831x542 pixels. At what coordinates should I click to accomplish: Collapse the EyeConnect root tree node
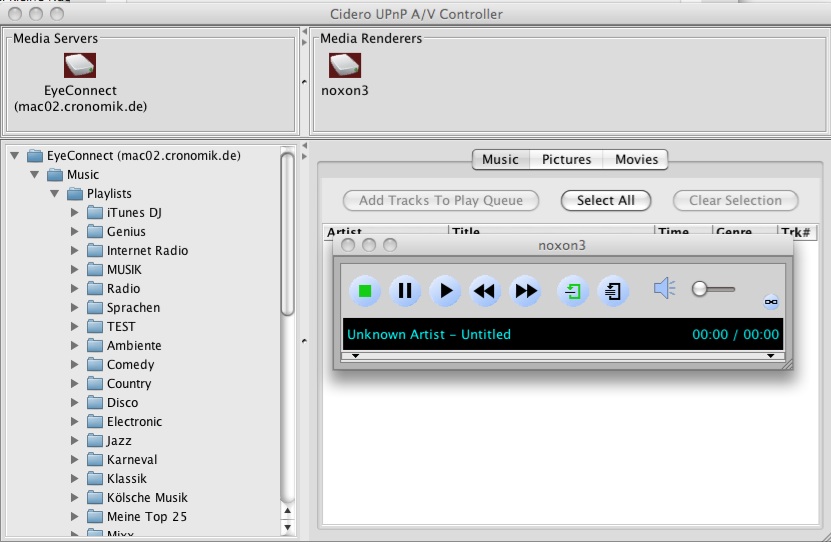(x=15, y=156)
